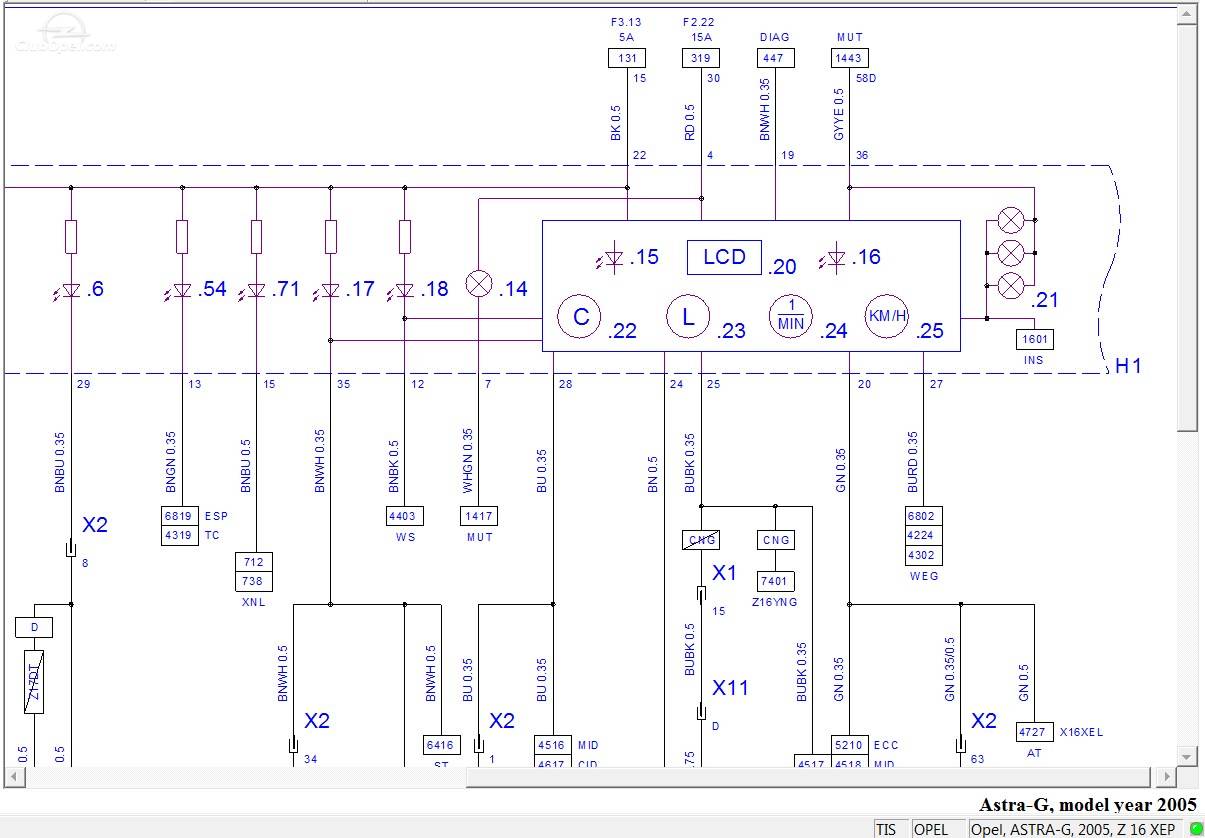This screenshot has width=1205, height=838.
Task: Click wire label RD 0.5
Action: click(691, 121)
